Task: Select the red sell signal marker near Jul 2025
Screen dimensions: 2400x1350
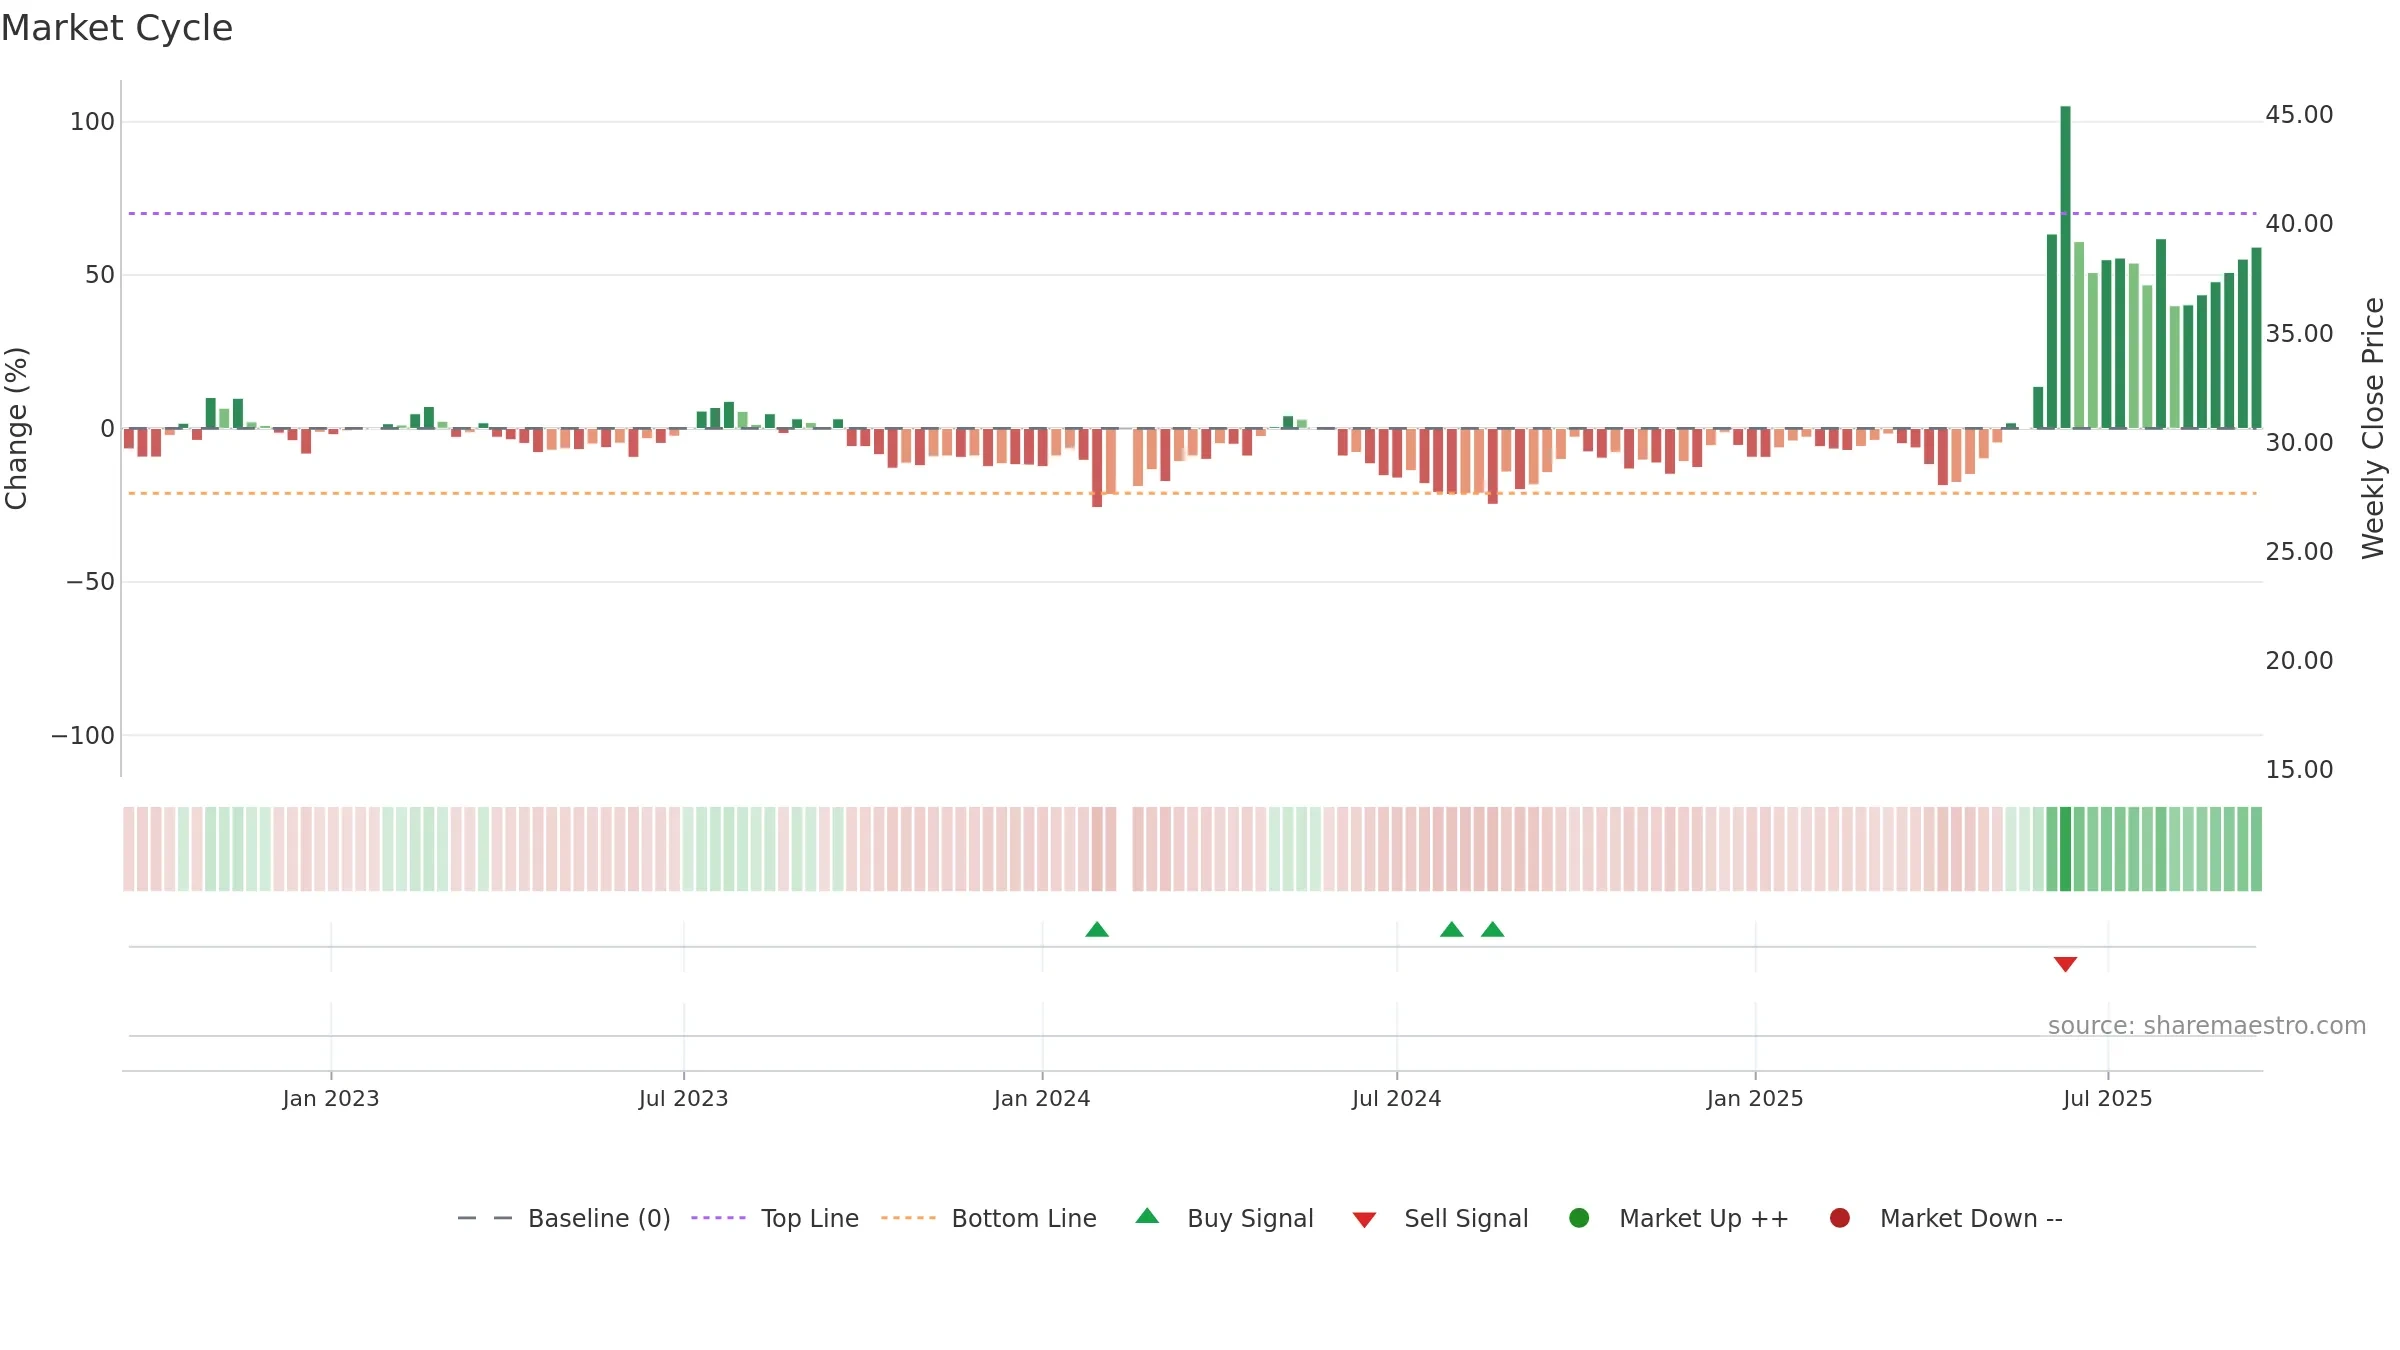Action: (2065, 964)
